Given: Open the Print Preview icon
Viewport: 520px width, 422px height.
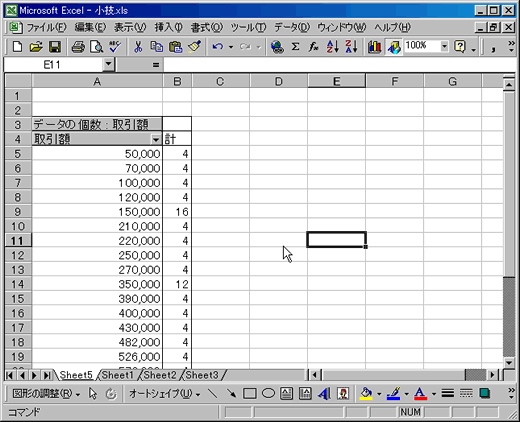Looking at the screenshot, I should (97, 47).
